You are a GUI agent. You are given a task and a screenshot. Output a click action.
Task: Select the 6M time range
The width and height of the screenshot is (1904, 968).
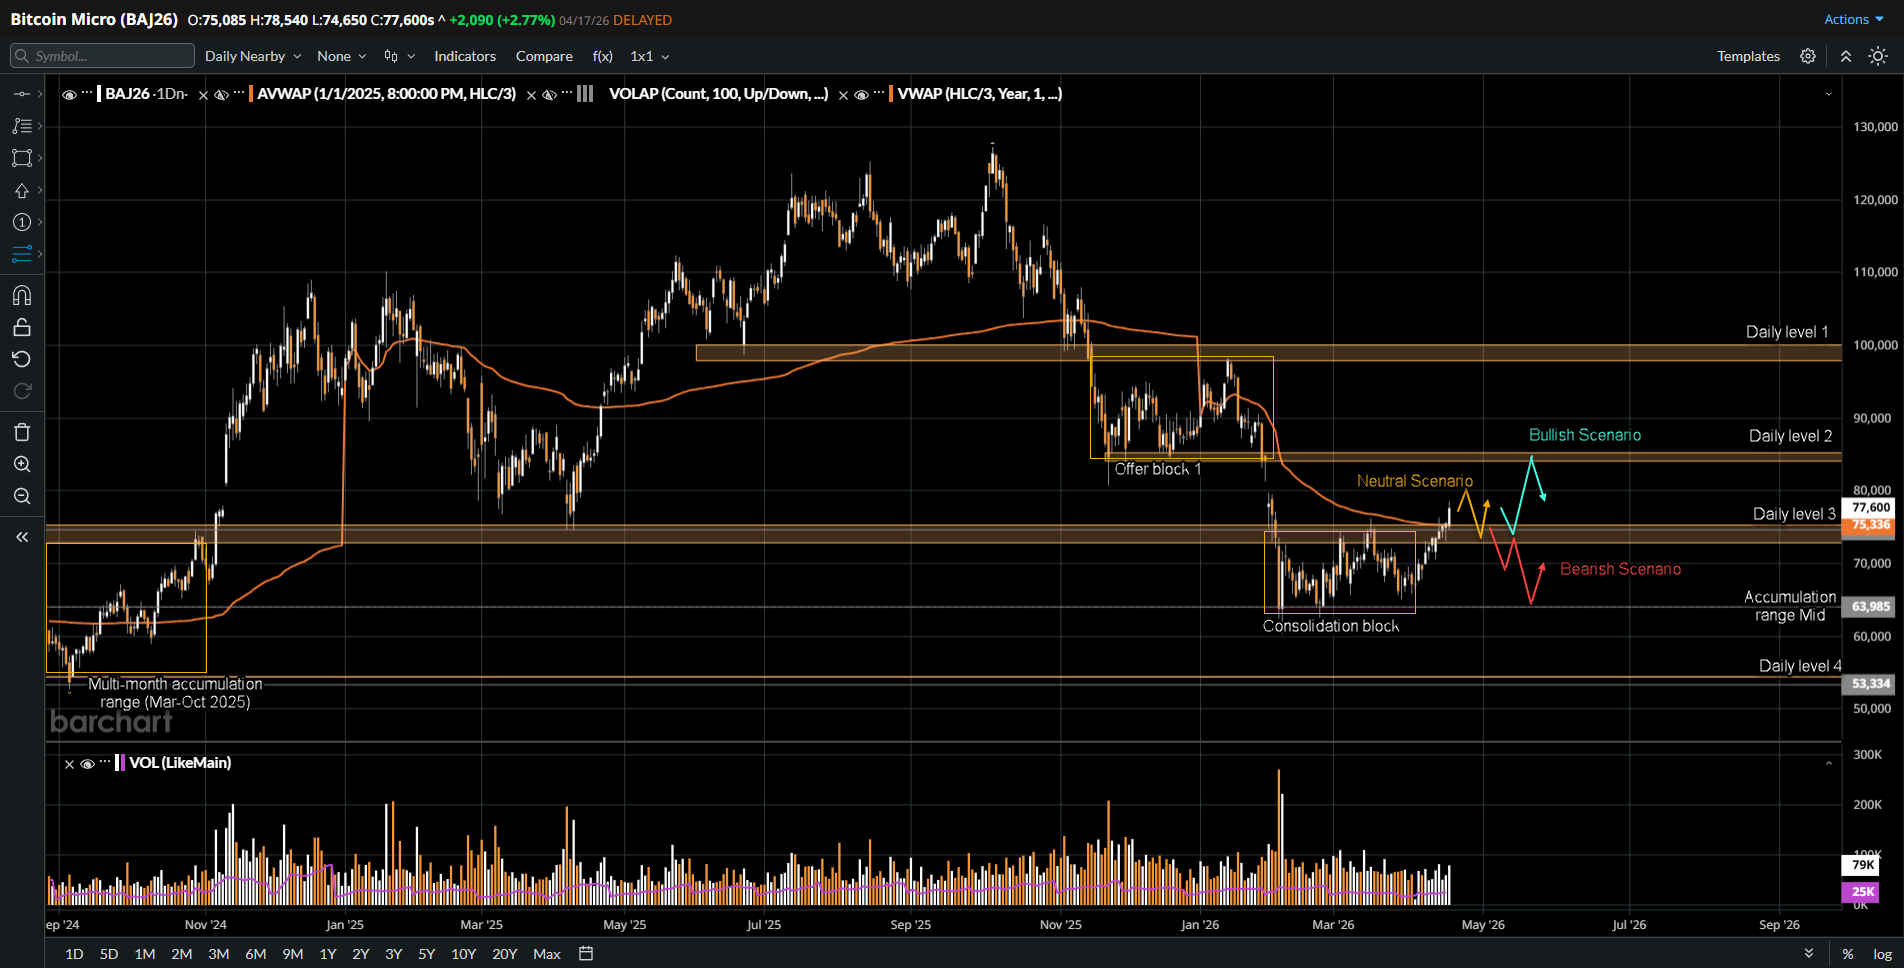tap(256, 954)
